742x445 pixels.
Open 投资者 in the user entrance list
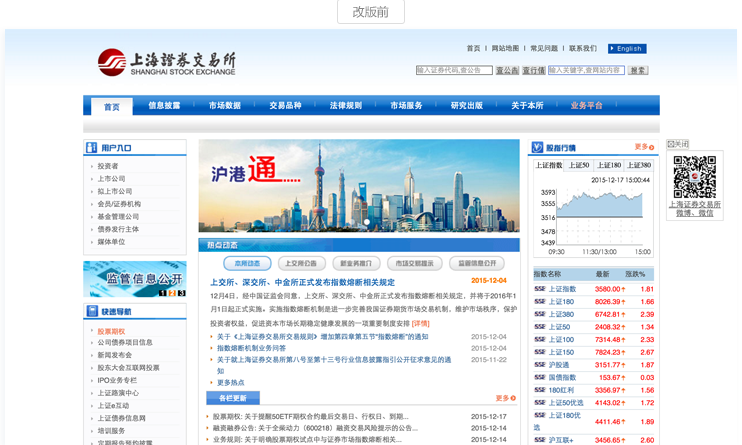tap(108, 166)
